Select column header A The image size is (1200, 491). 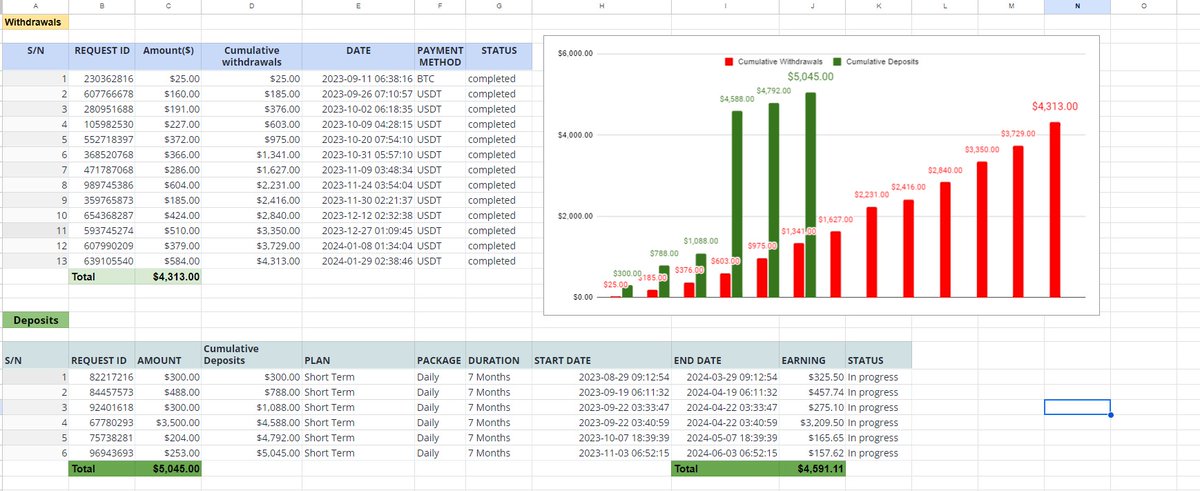[35, 7]
